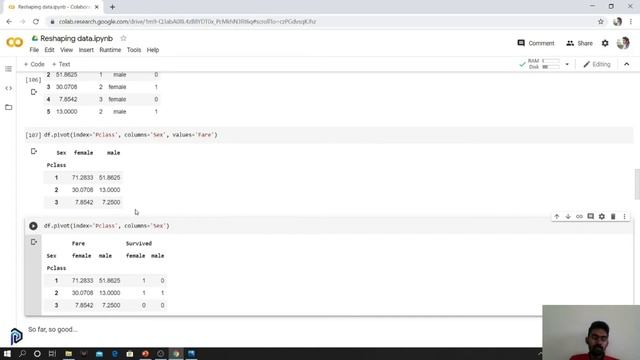Open the RAM and Disk dropdown arrow
640x360 pixels.
567,64
